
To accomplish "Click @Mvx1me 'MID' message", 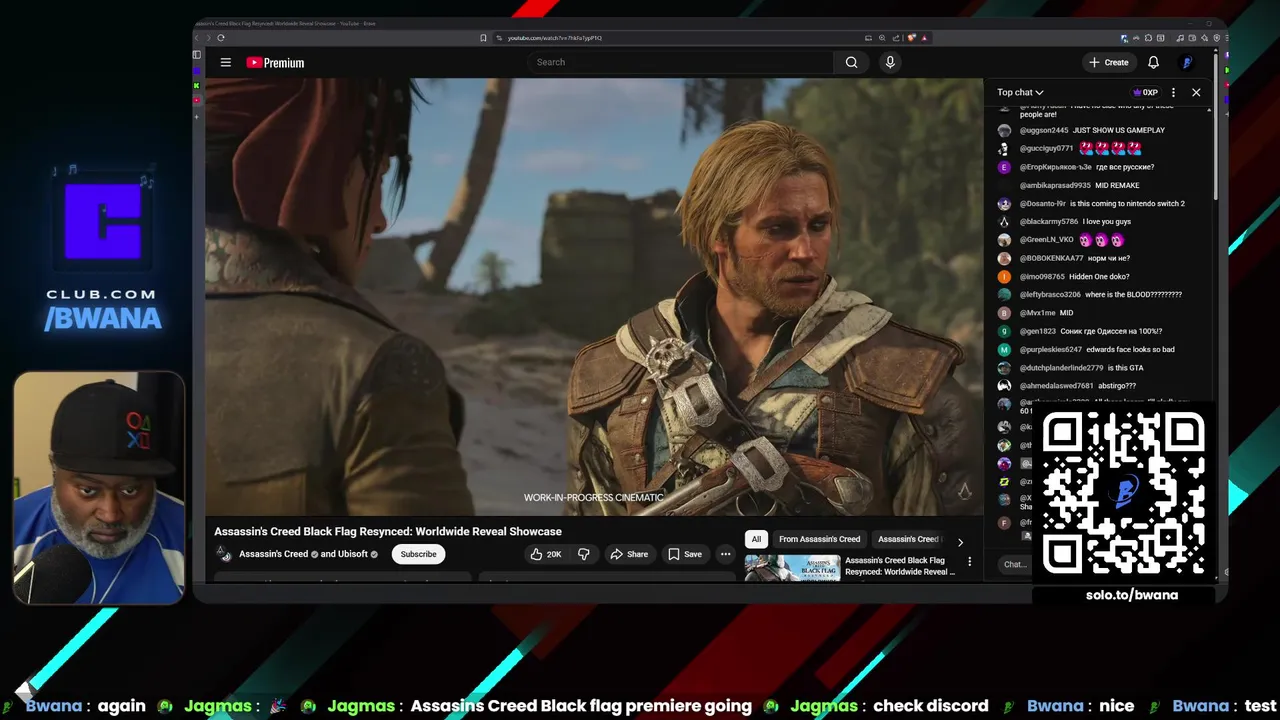I will 1066,312.
